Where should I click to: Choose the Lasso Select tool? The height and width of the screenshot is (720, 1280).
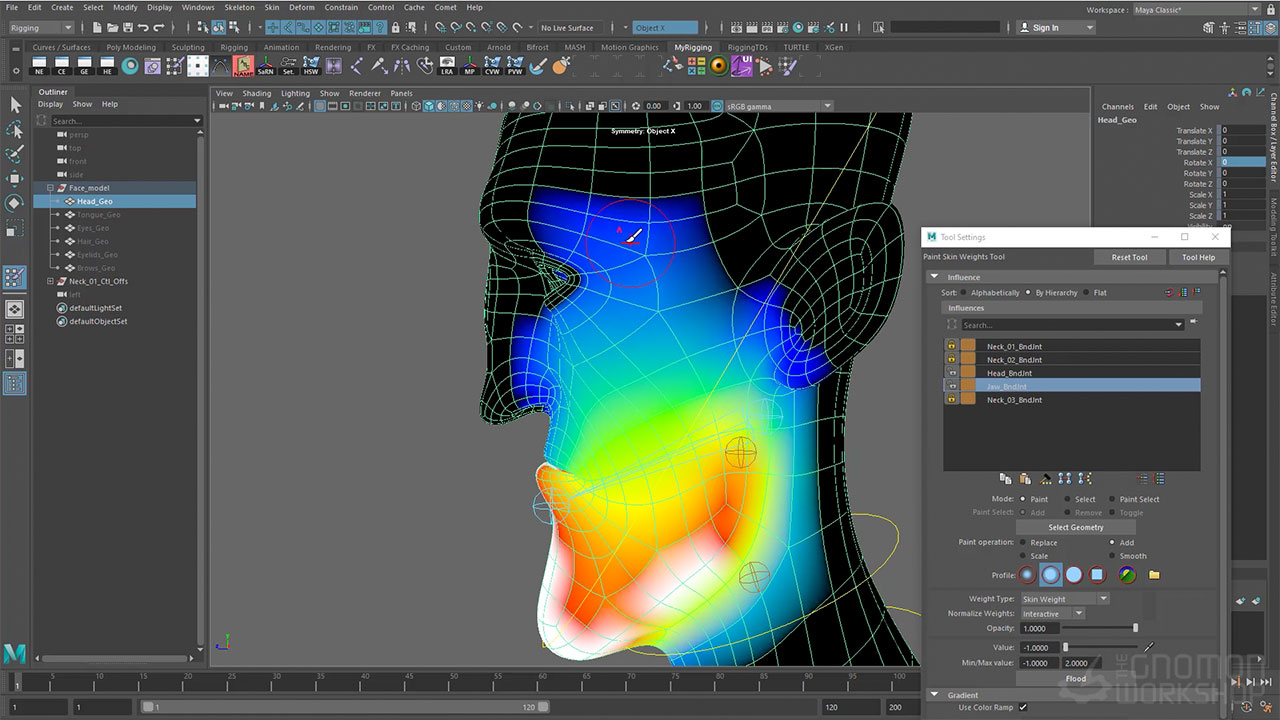(x=15, y=130)
